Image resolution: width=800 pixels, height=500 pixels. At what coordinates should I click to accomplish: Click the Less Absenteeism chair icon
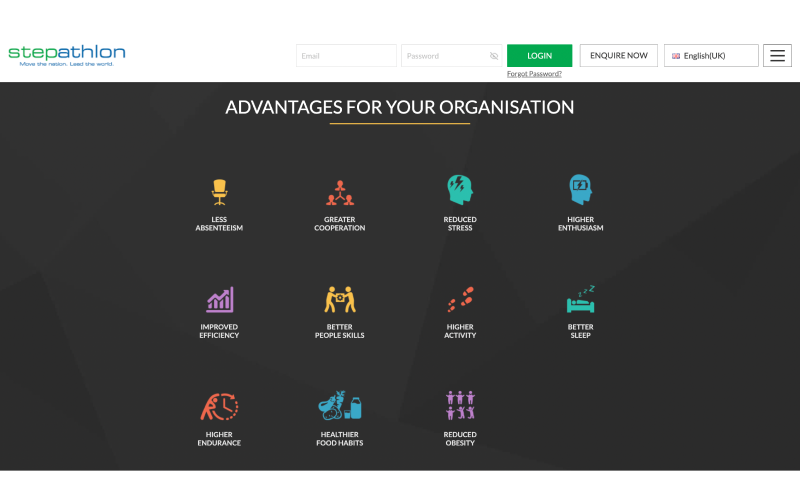click(x=219, y=192)
